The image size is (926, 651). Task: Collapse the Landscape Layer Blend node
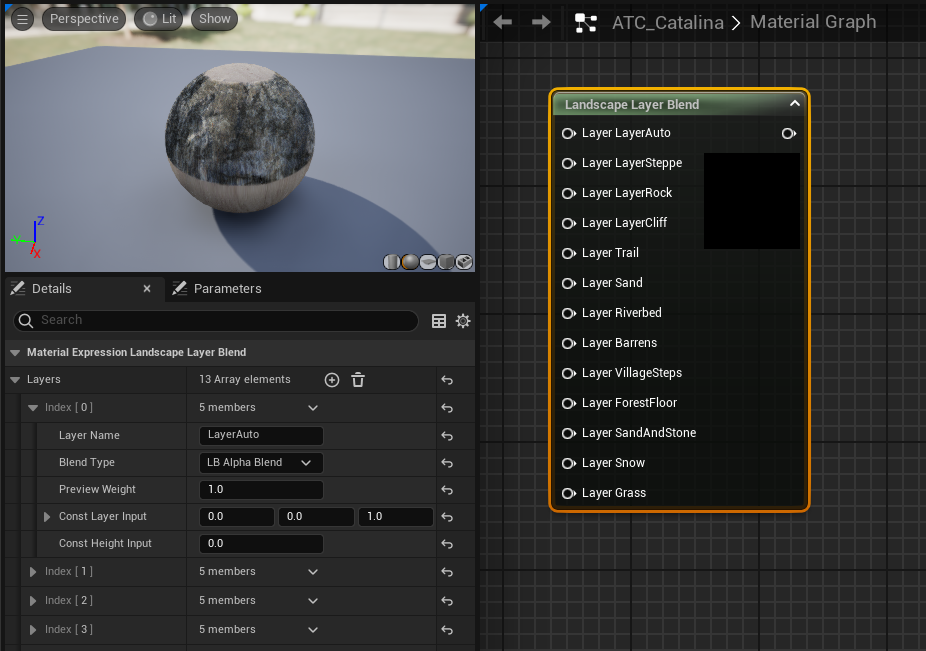795,103
